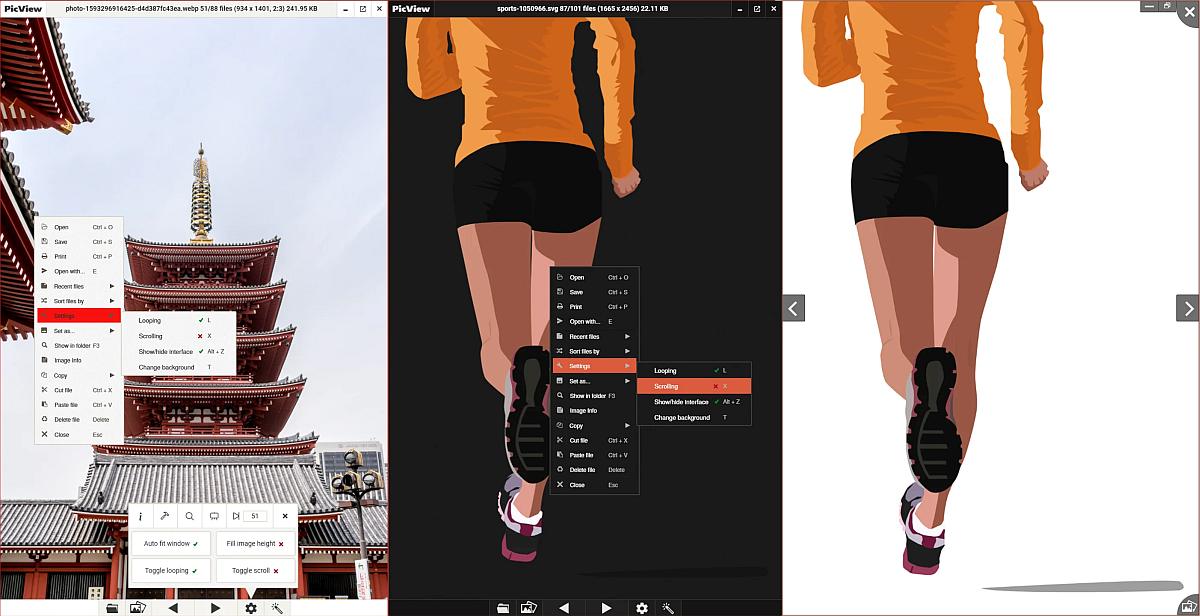The image size is (1200, 616).
Task: Click Toggle looping button
Action: (171, 571)
